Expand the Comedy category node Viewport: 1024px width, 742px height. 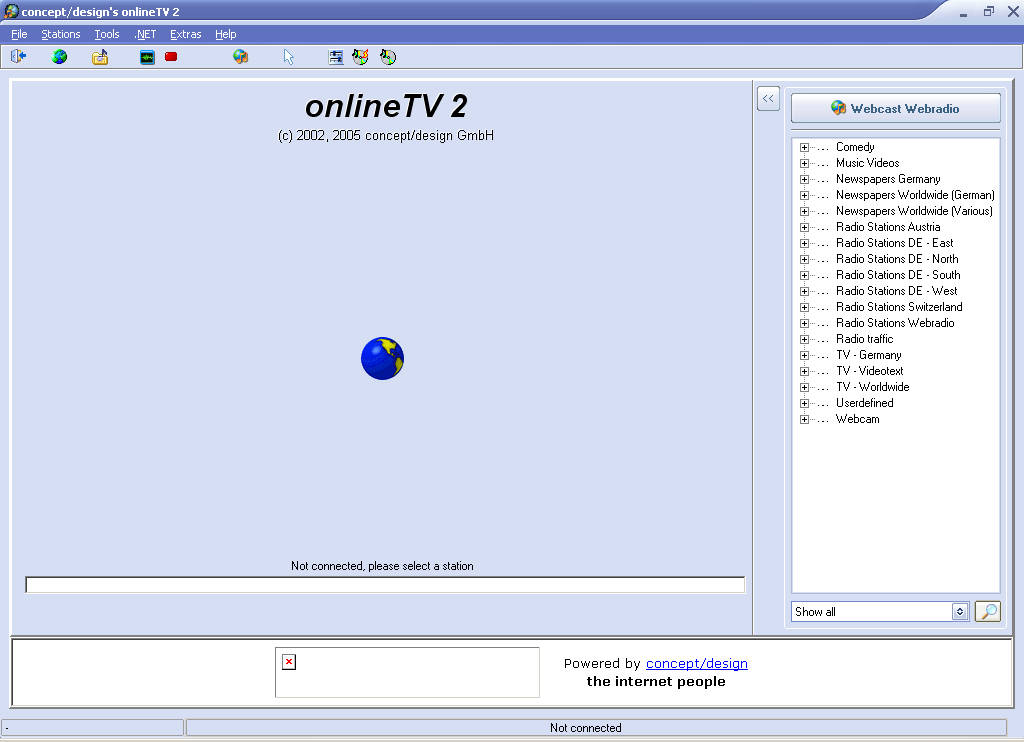[804, 148]
